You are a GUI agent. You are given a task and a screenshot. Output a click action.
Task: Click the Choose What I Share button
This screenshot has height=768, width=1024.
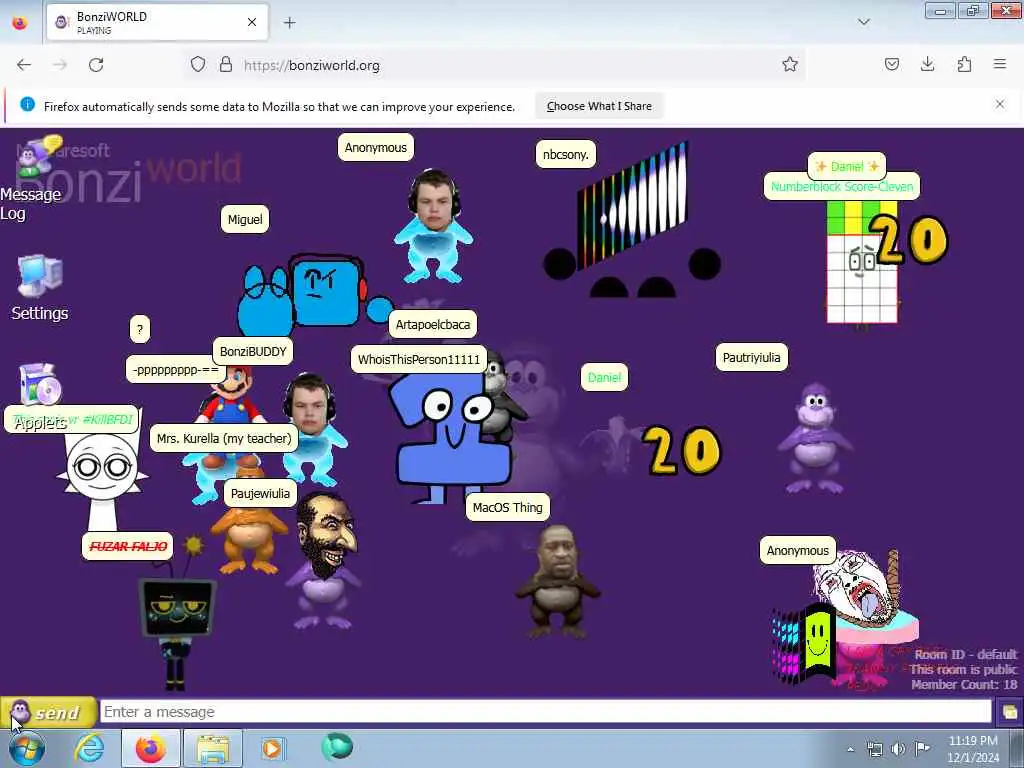(599, 106)
